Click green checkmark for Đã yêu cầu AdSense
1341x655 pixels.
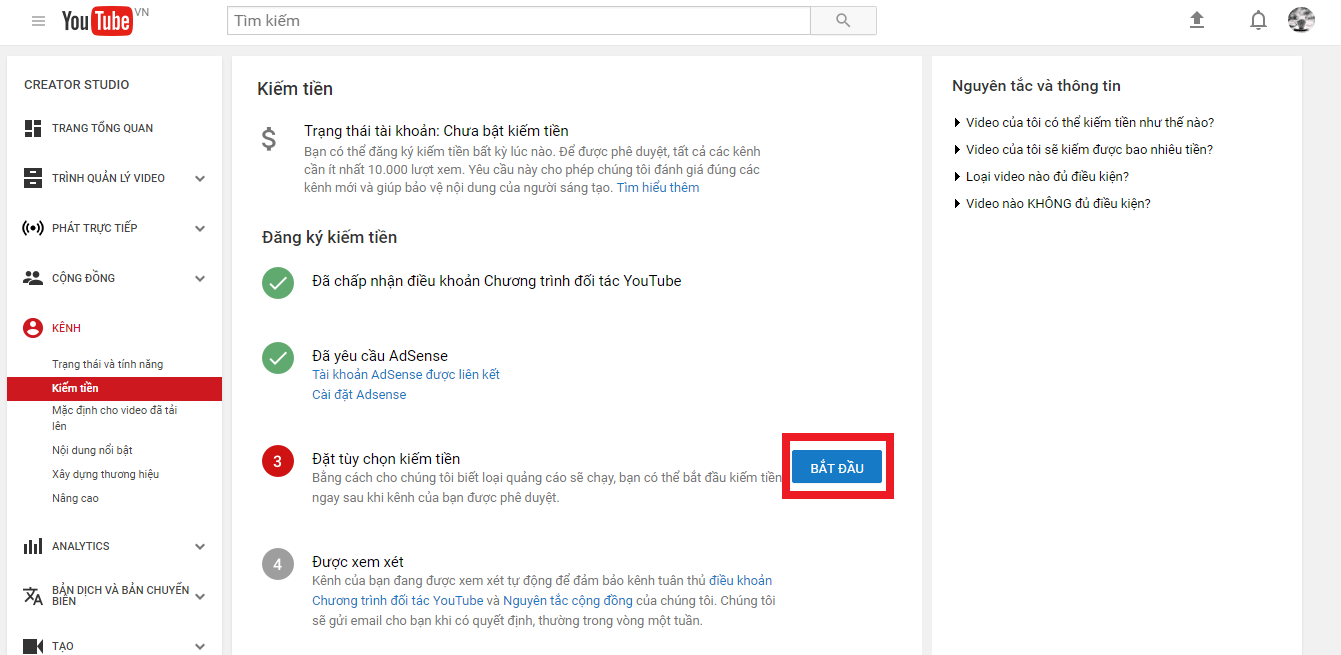[x=278, y=357]
